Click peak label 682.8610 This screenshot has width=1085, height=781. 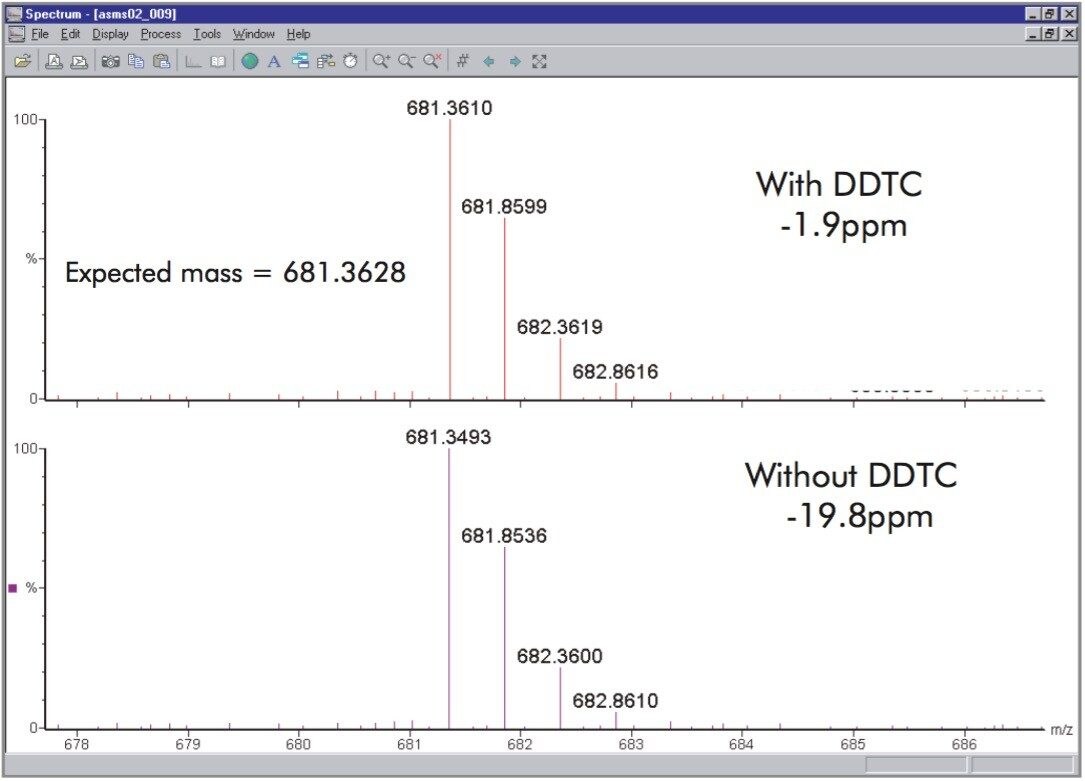click(x=615, y=701)
